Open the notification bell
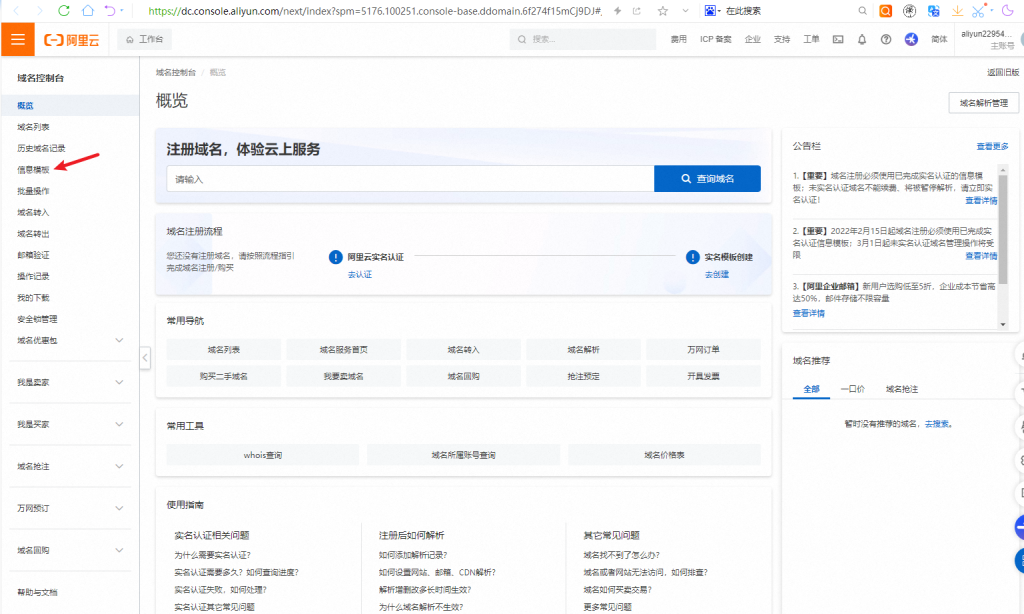This screenshot has width=1024, height=614. point(862,40)
